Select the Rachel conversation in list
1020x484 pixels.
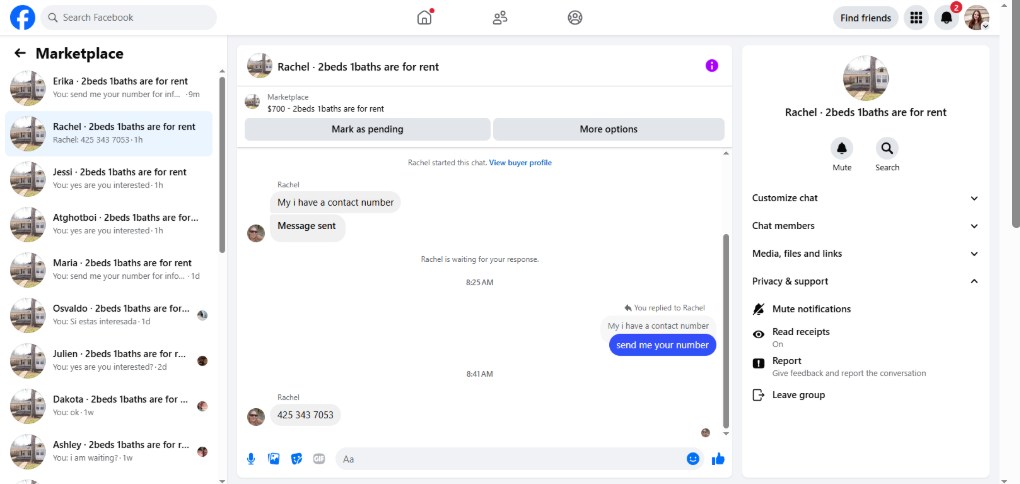click(x=109, y=133)
